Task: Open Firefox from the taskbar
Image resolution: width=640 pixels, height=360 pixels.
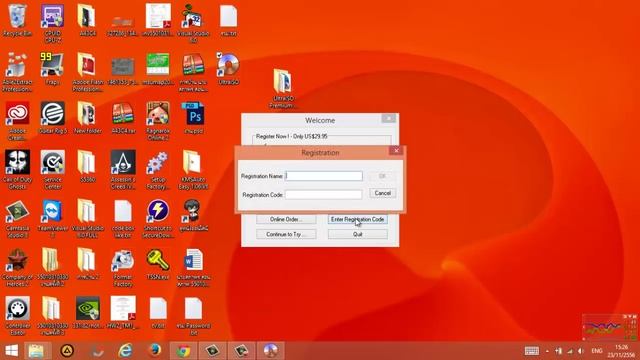Action: click(155, 351)
